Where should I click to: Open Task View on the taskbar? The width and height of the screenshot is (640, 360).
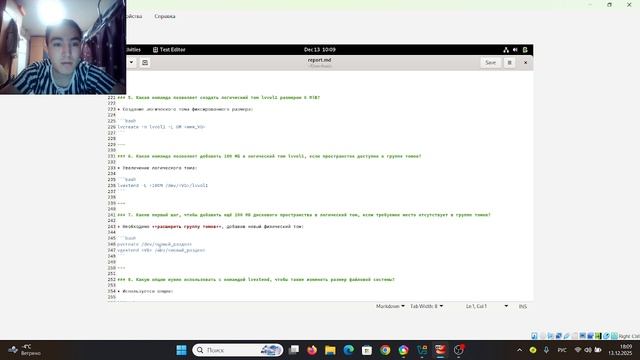point(294,350)
